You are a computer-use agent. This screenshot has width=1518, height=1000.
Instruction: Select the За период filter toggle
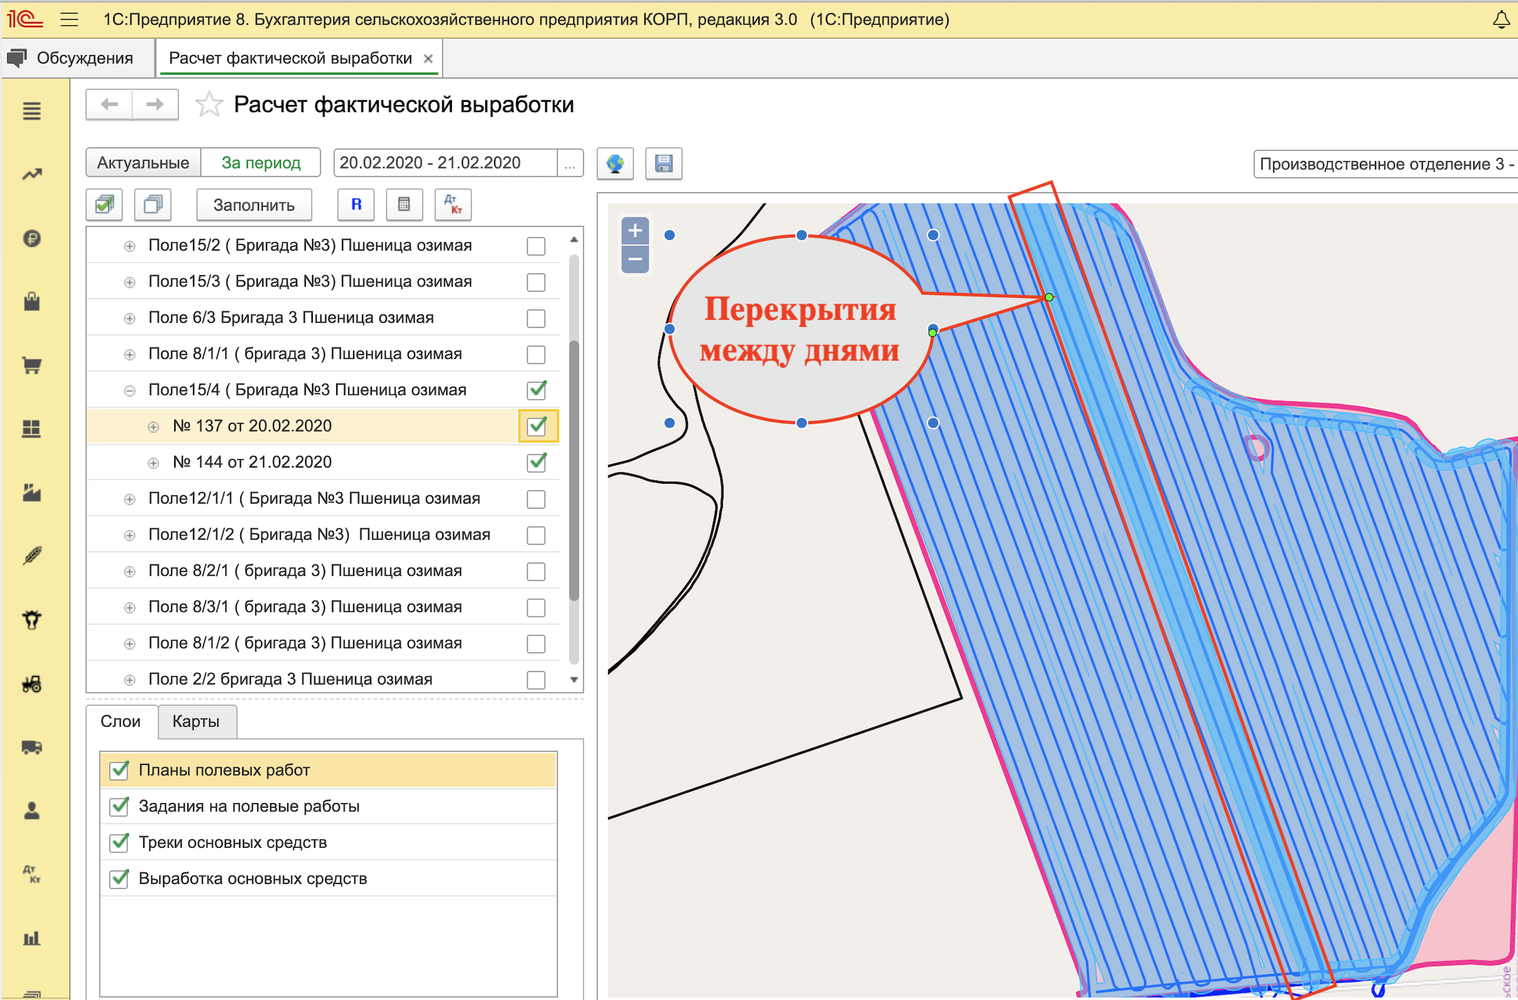[x=261, y=163]
